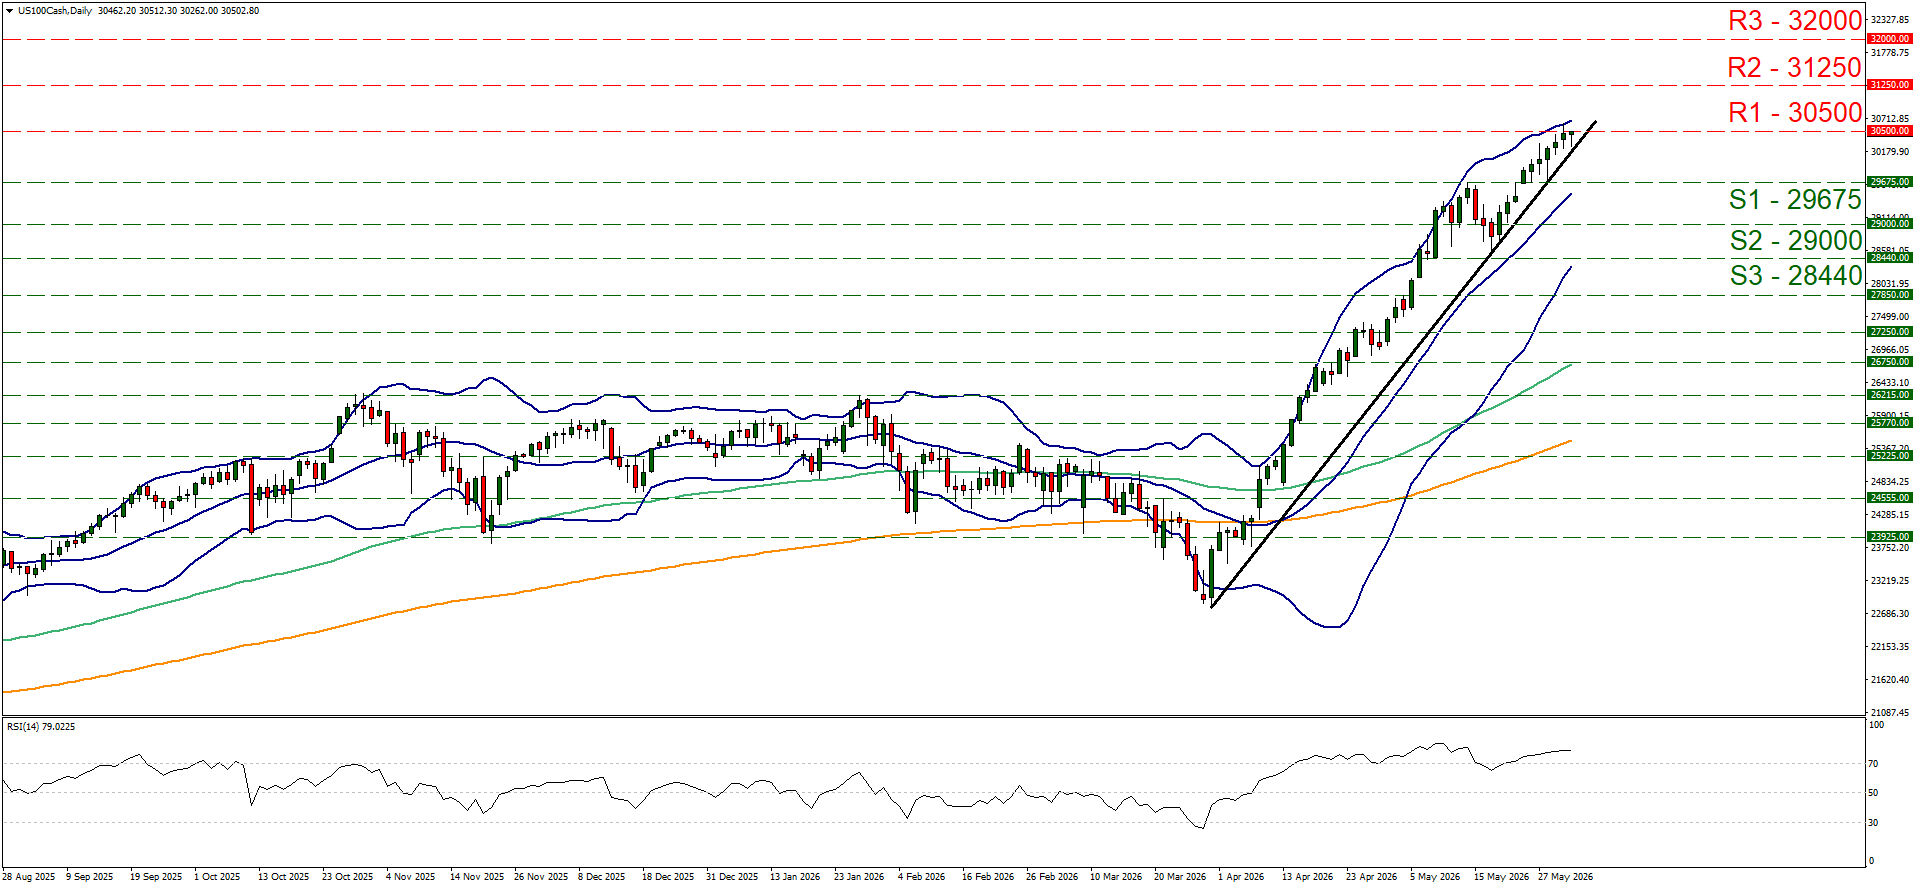Click the 16 Feb 2026 date label
Viewport: 1916px width, 888px height.
pos(988,877)
